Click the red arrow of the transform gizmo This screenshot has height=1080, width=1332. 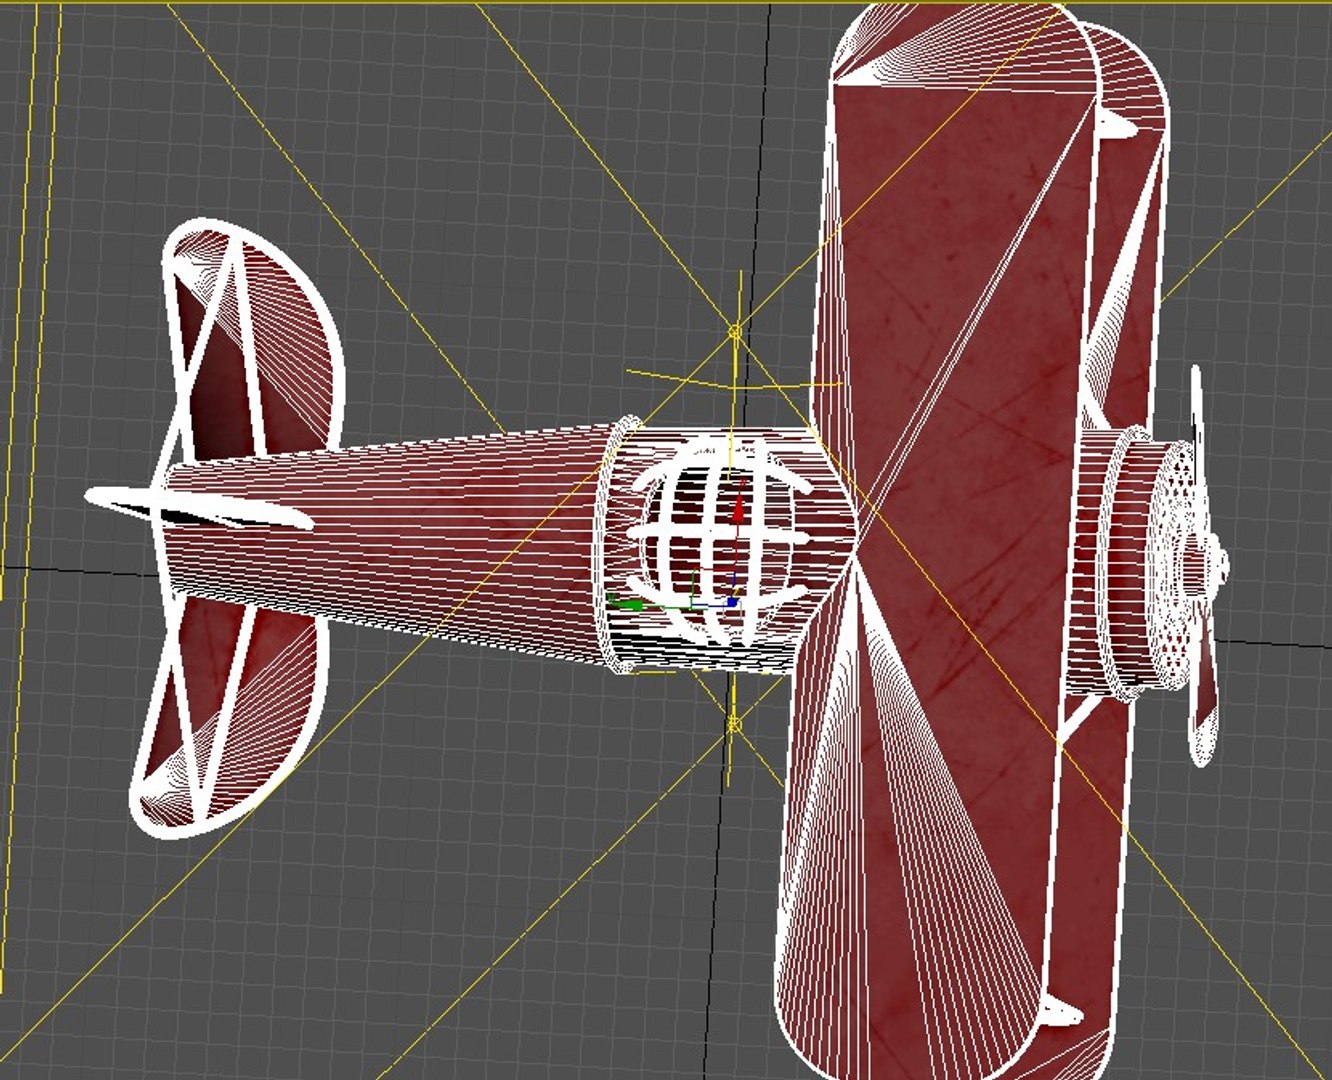[x=738, y=511]
